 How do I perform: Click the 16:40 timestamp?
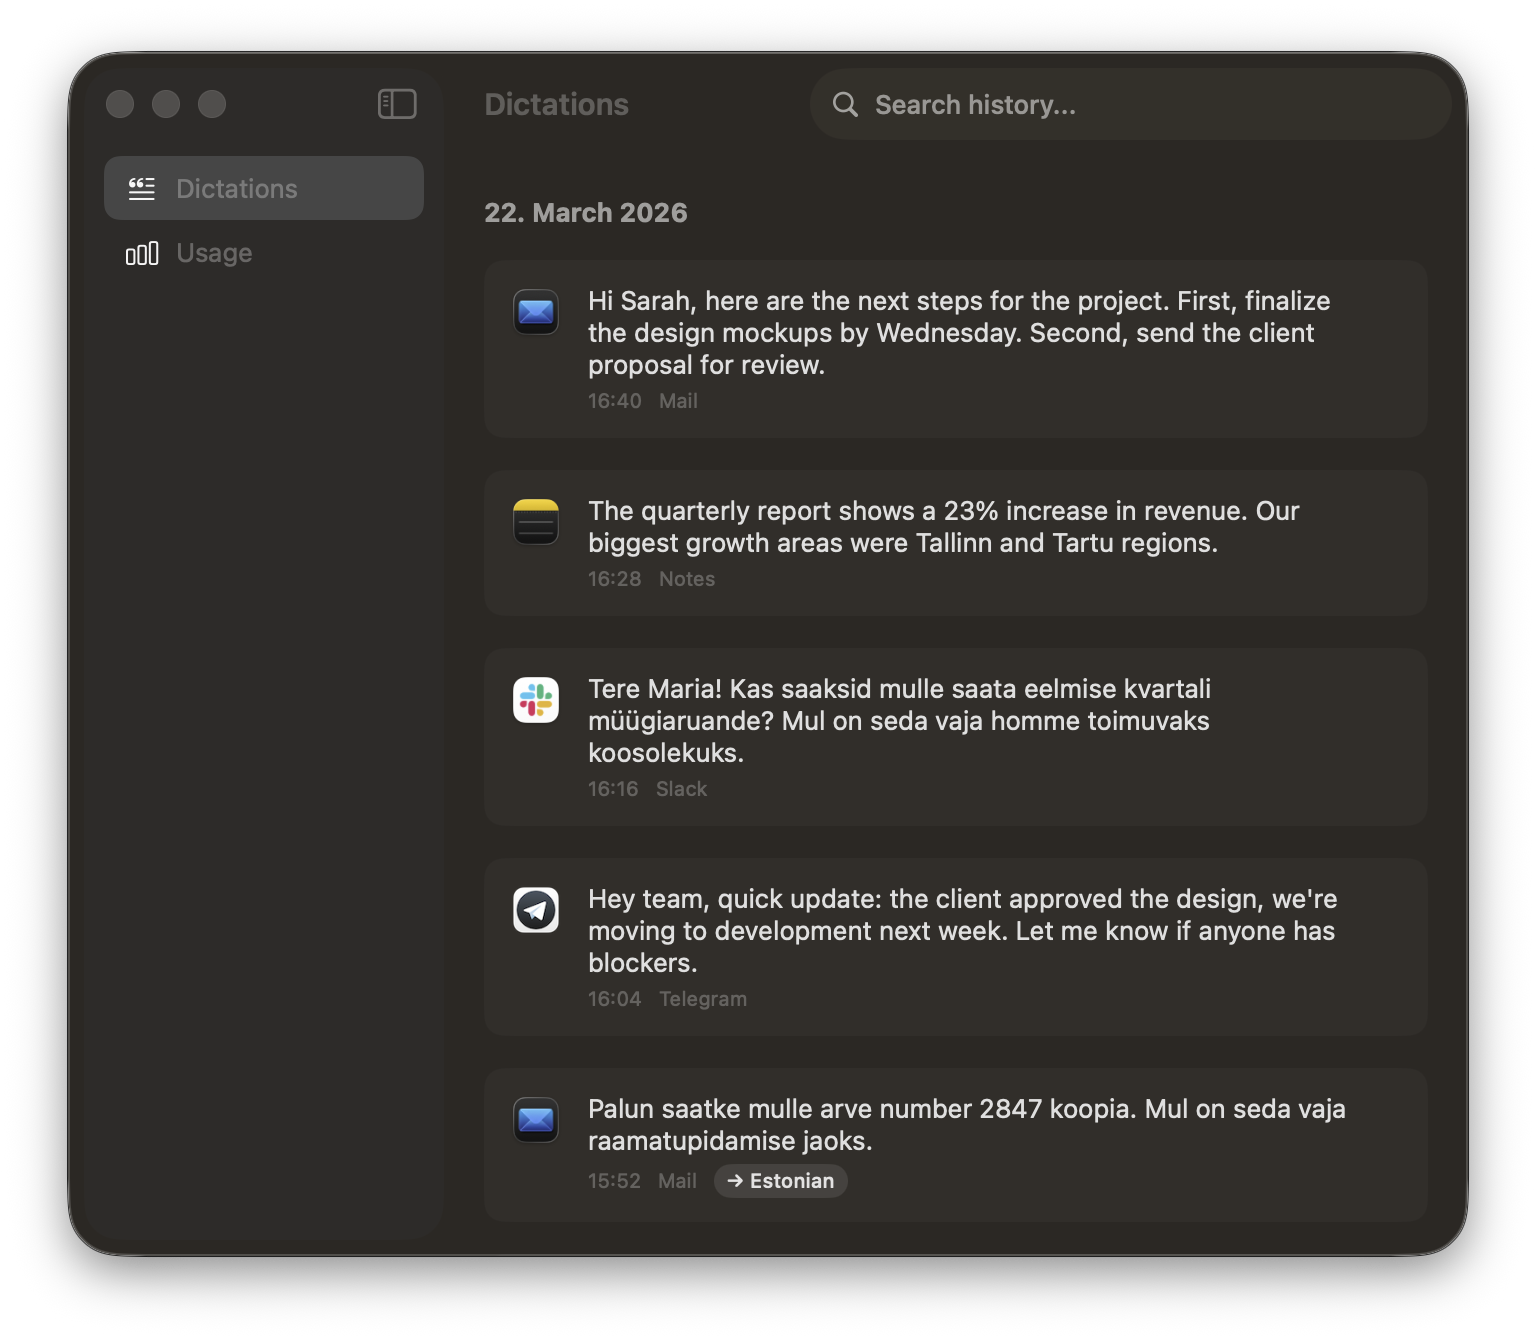[x=614, y=401]
